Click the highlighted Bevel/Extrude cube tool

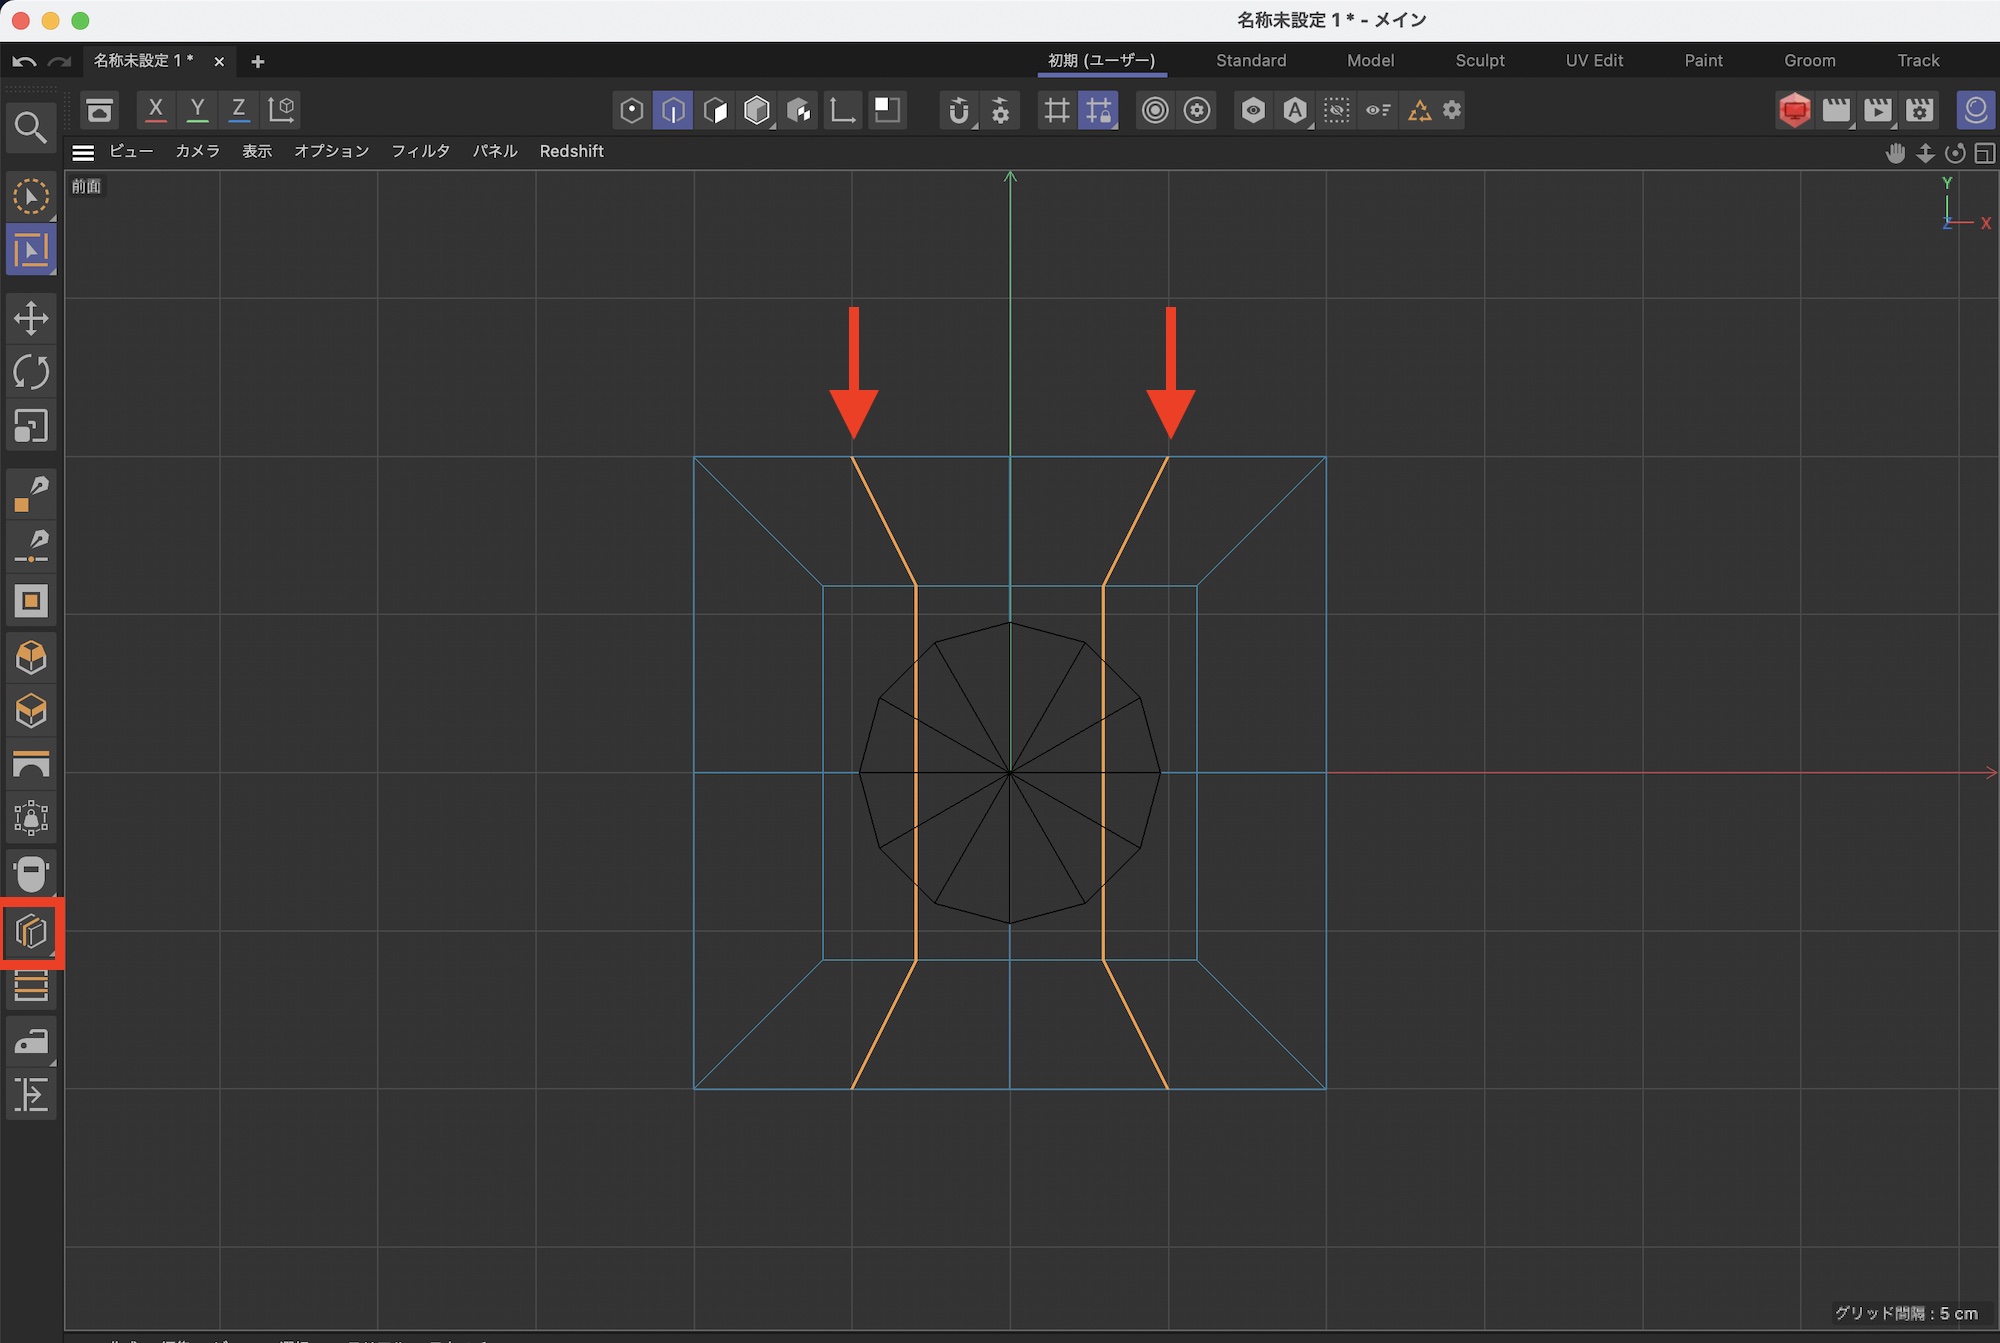point(31,932)
